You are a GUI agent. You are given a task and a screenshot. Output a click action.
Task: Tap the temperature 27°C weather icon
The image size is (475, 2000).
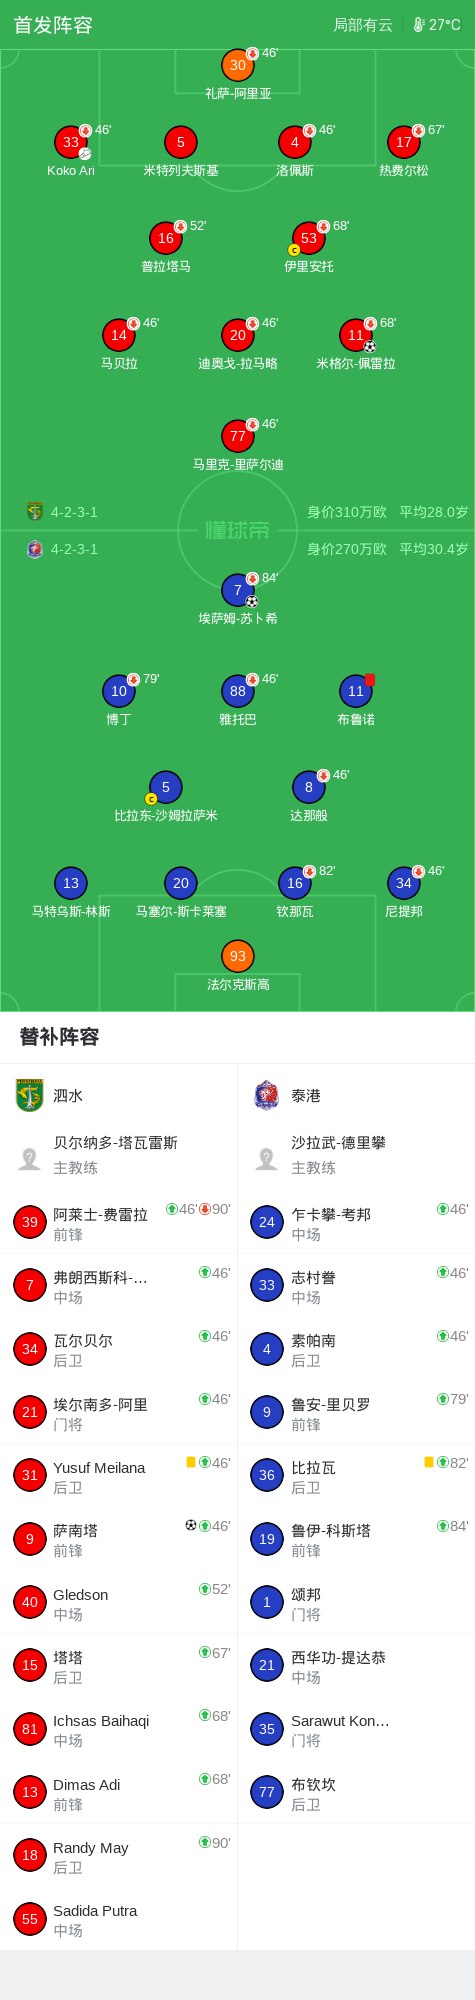coord(419,25)
